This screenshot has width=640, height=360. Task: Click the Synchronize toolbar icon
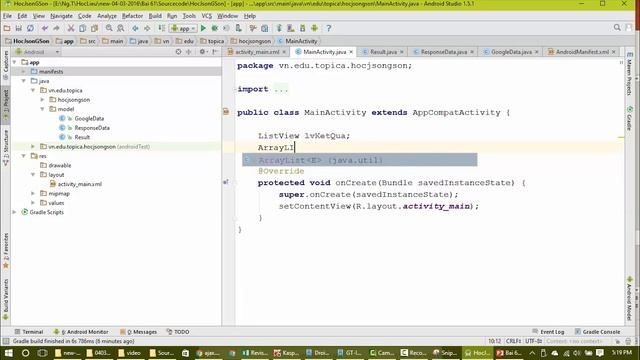point(30,28)
